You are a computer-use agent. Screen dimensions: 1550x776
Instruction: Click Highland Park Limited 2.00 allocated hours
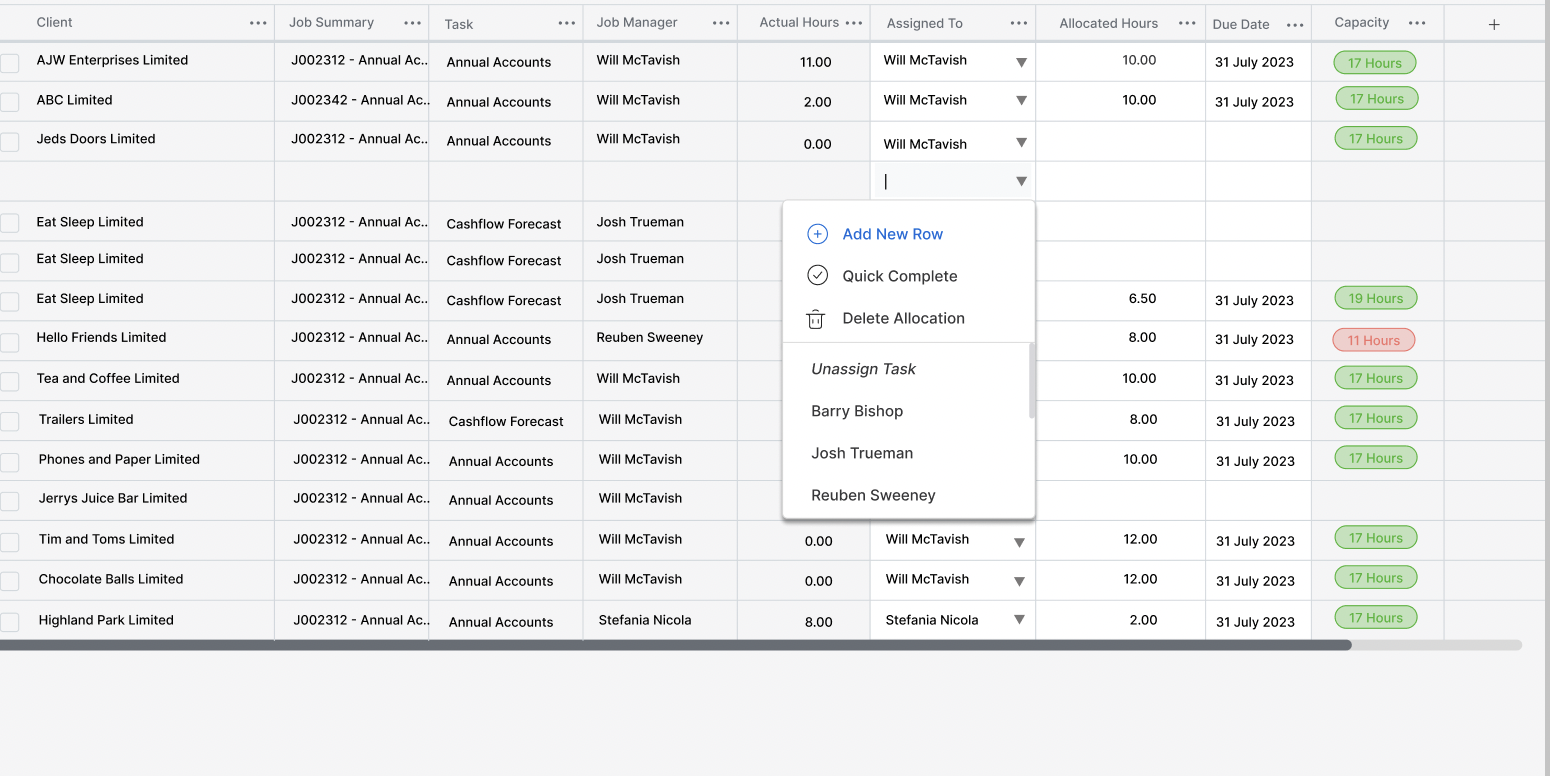coord(1143,620)
